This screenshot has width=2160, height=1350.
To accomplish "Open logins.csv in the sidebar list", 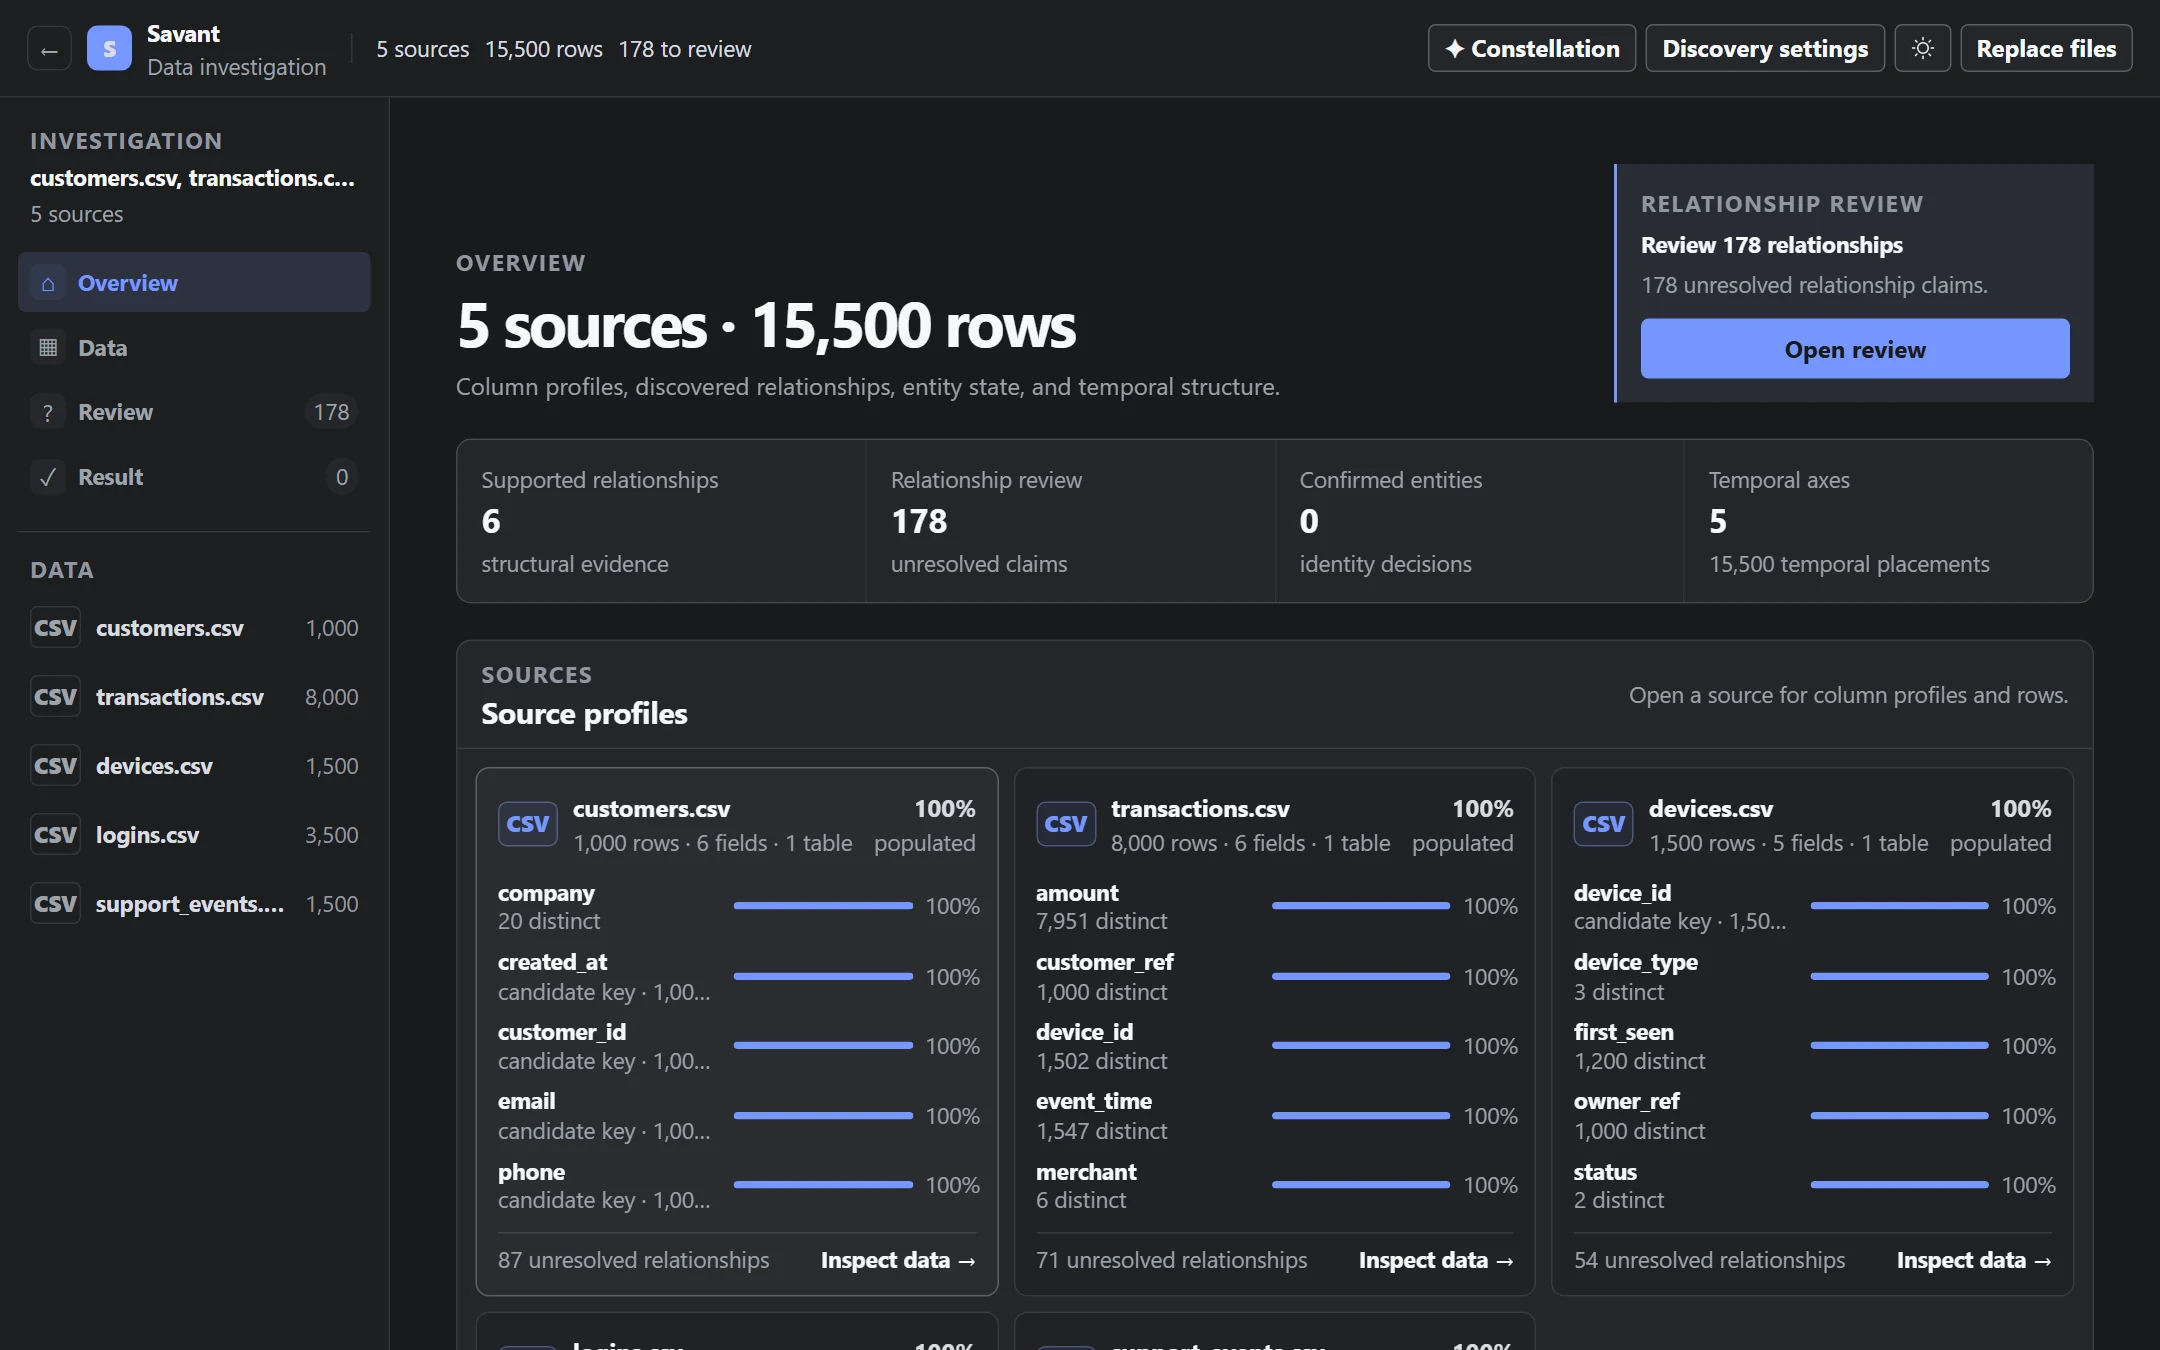I will (x=194, y=835).
